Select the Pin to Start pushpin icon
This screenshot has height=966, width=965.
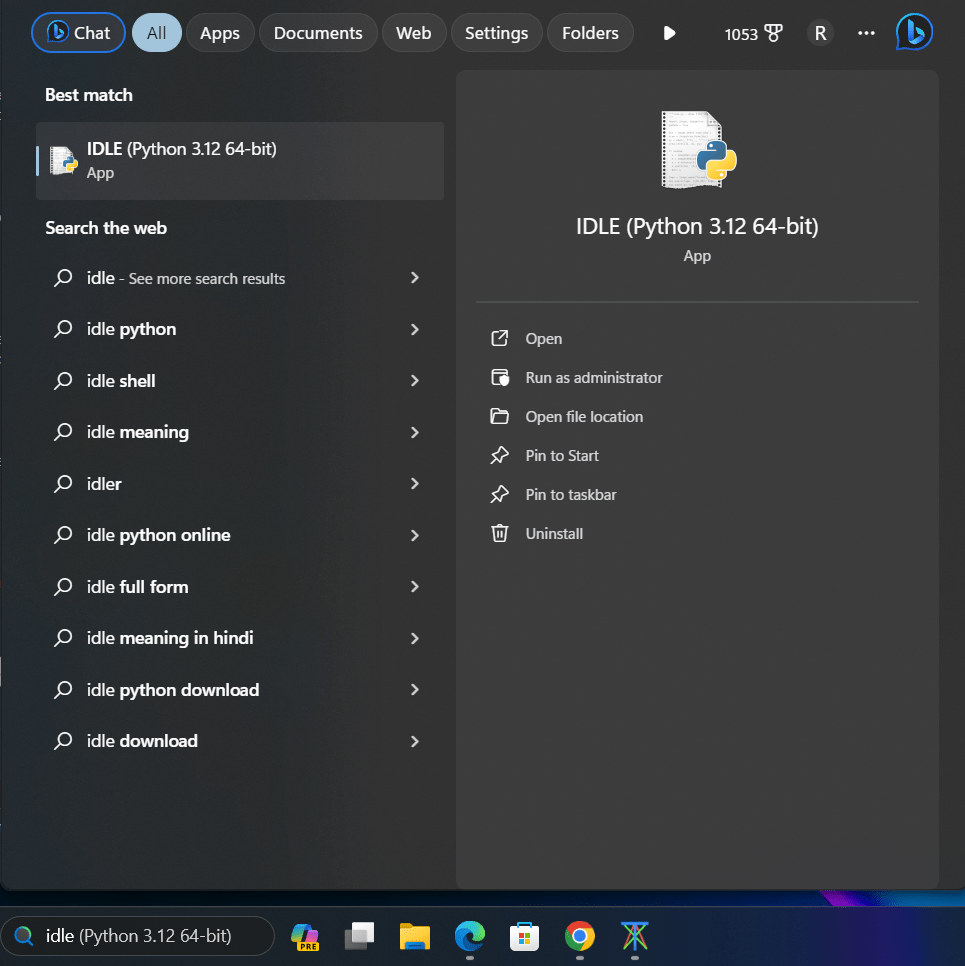(500, 455)
